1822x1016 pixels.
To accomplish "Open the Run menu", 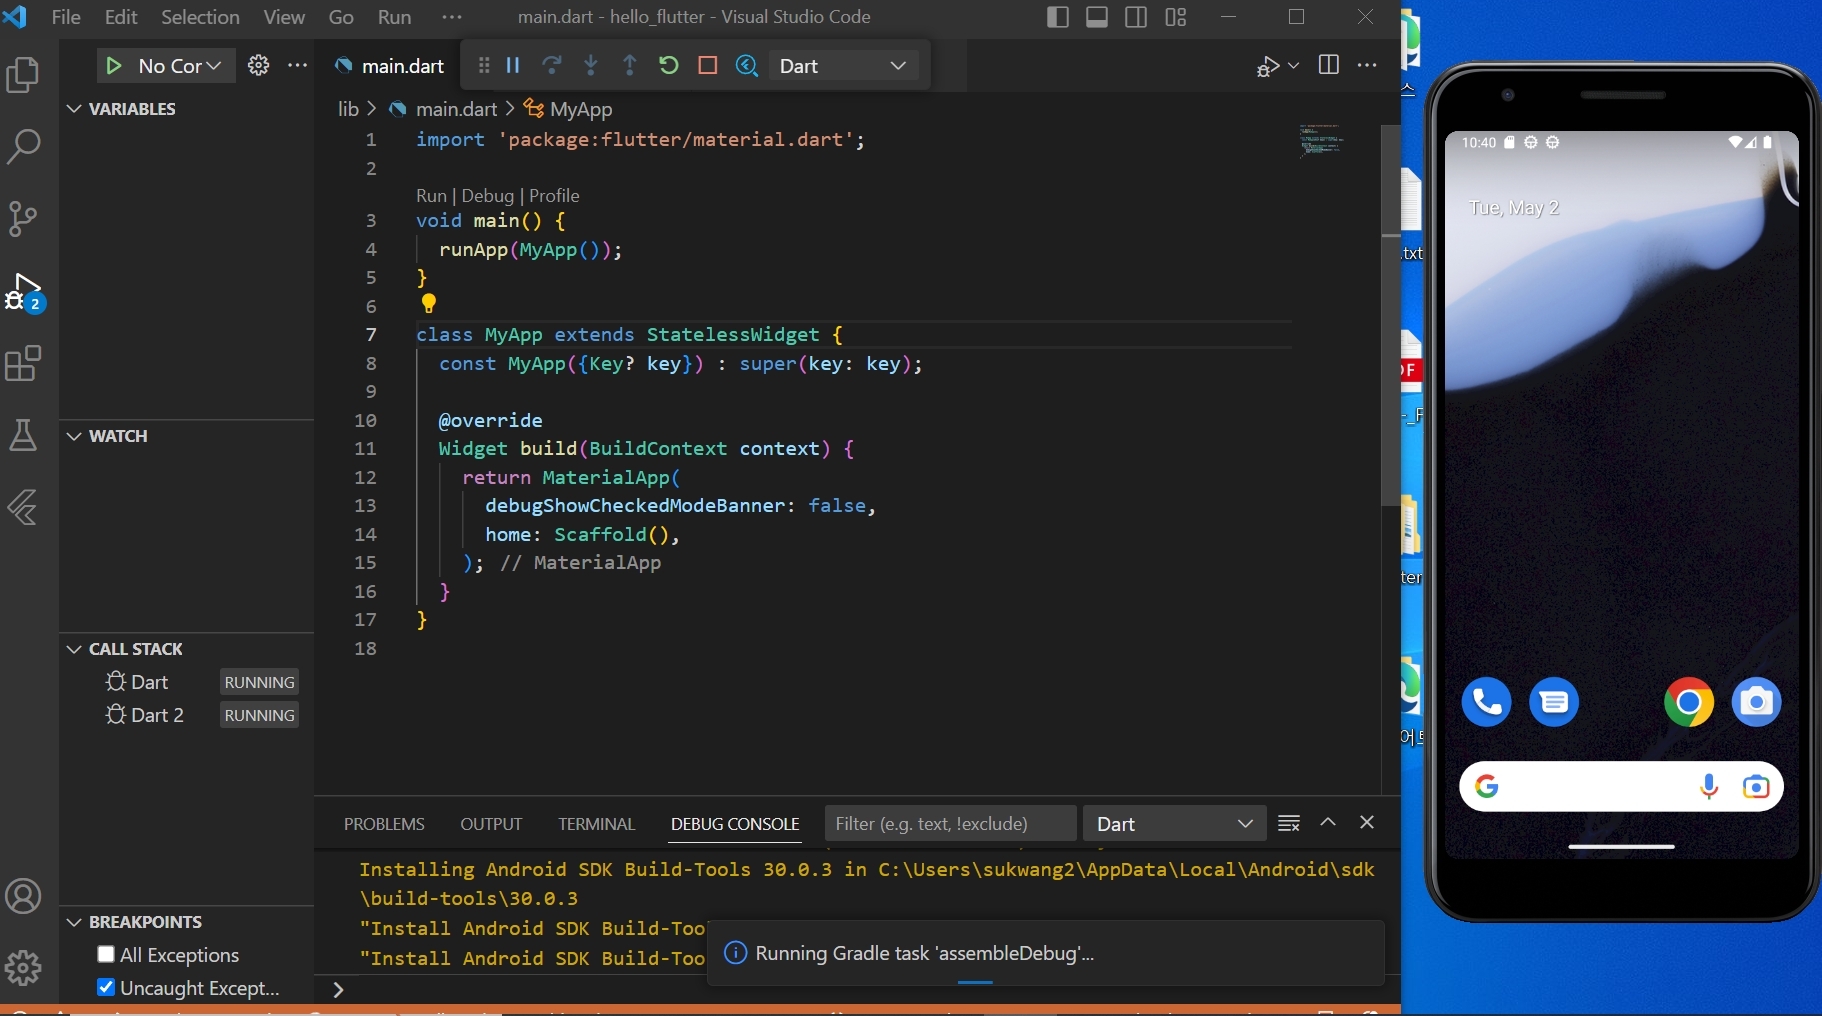I will [394, 17].
